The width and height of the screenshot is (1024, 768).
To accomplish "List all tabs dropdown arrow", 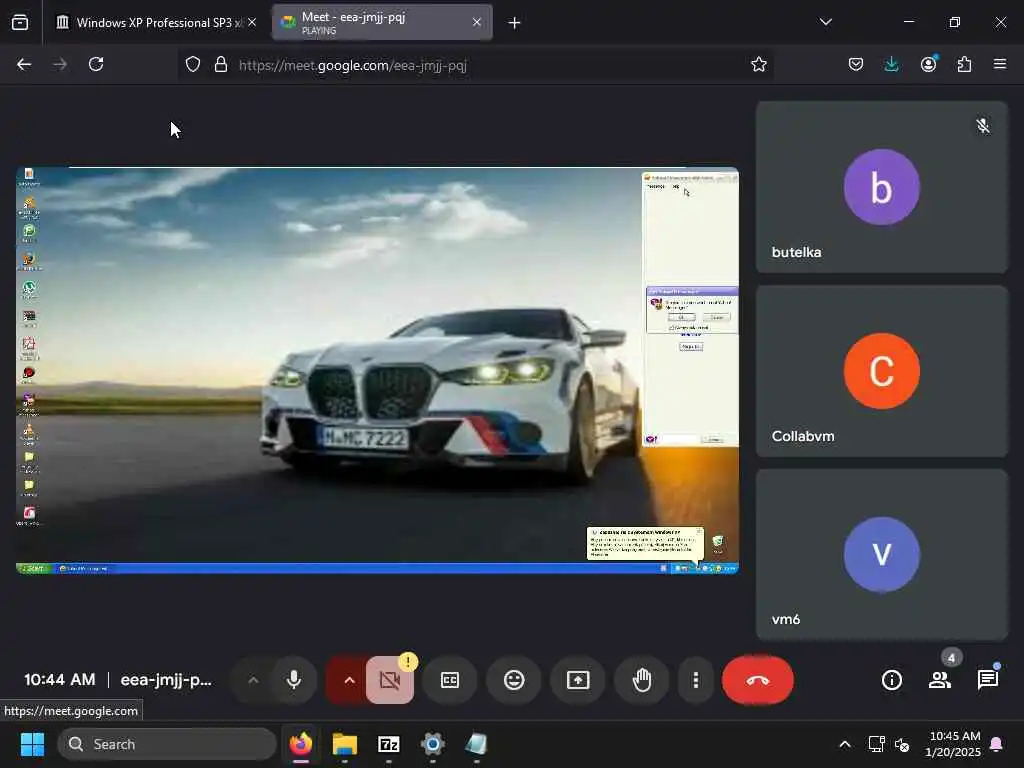I will (x=825, y=22).
